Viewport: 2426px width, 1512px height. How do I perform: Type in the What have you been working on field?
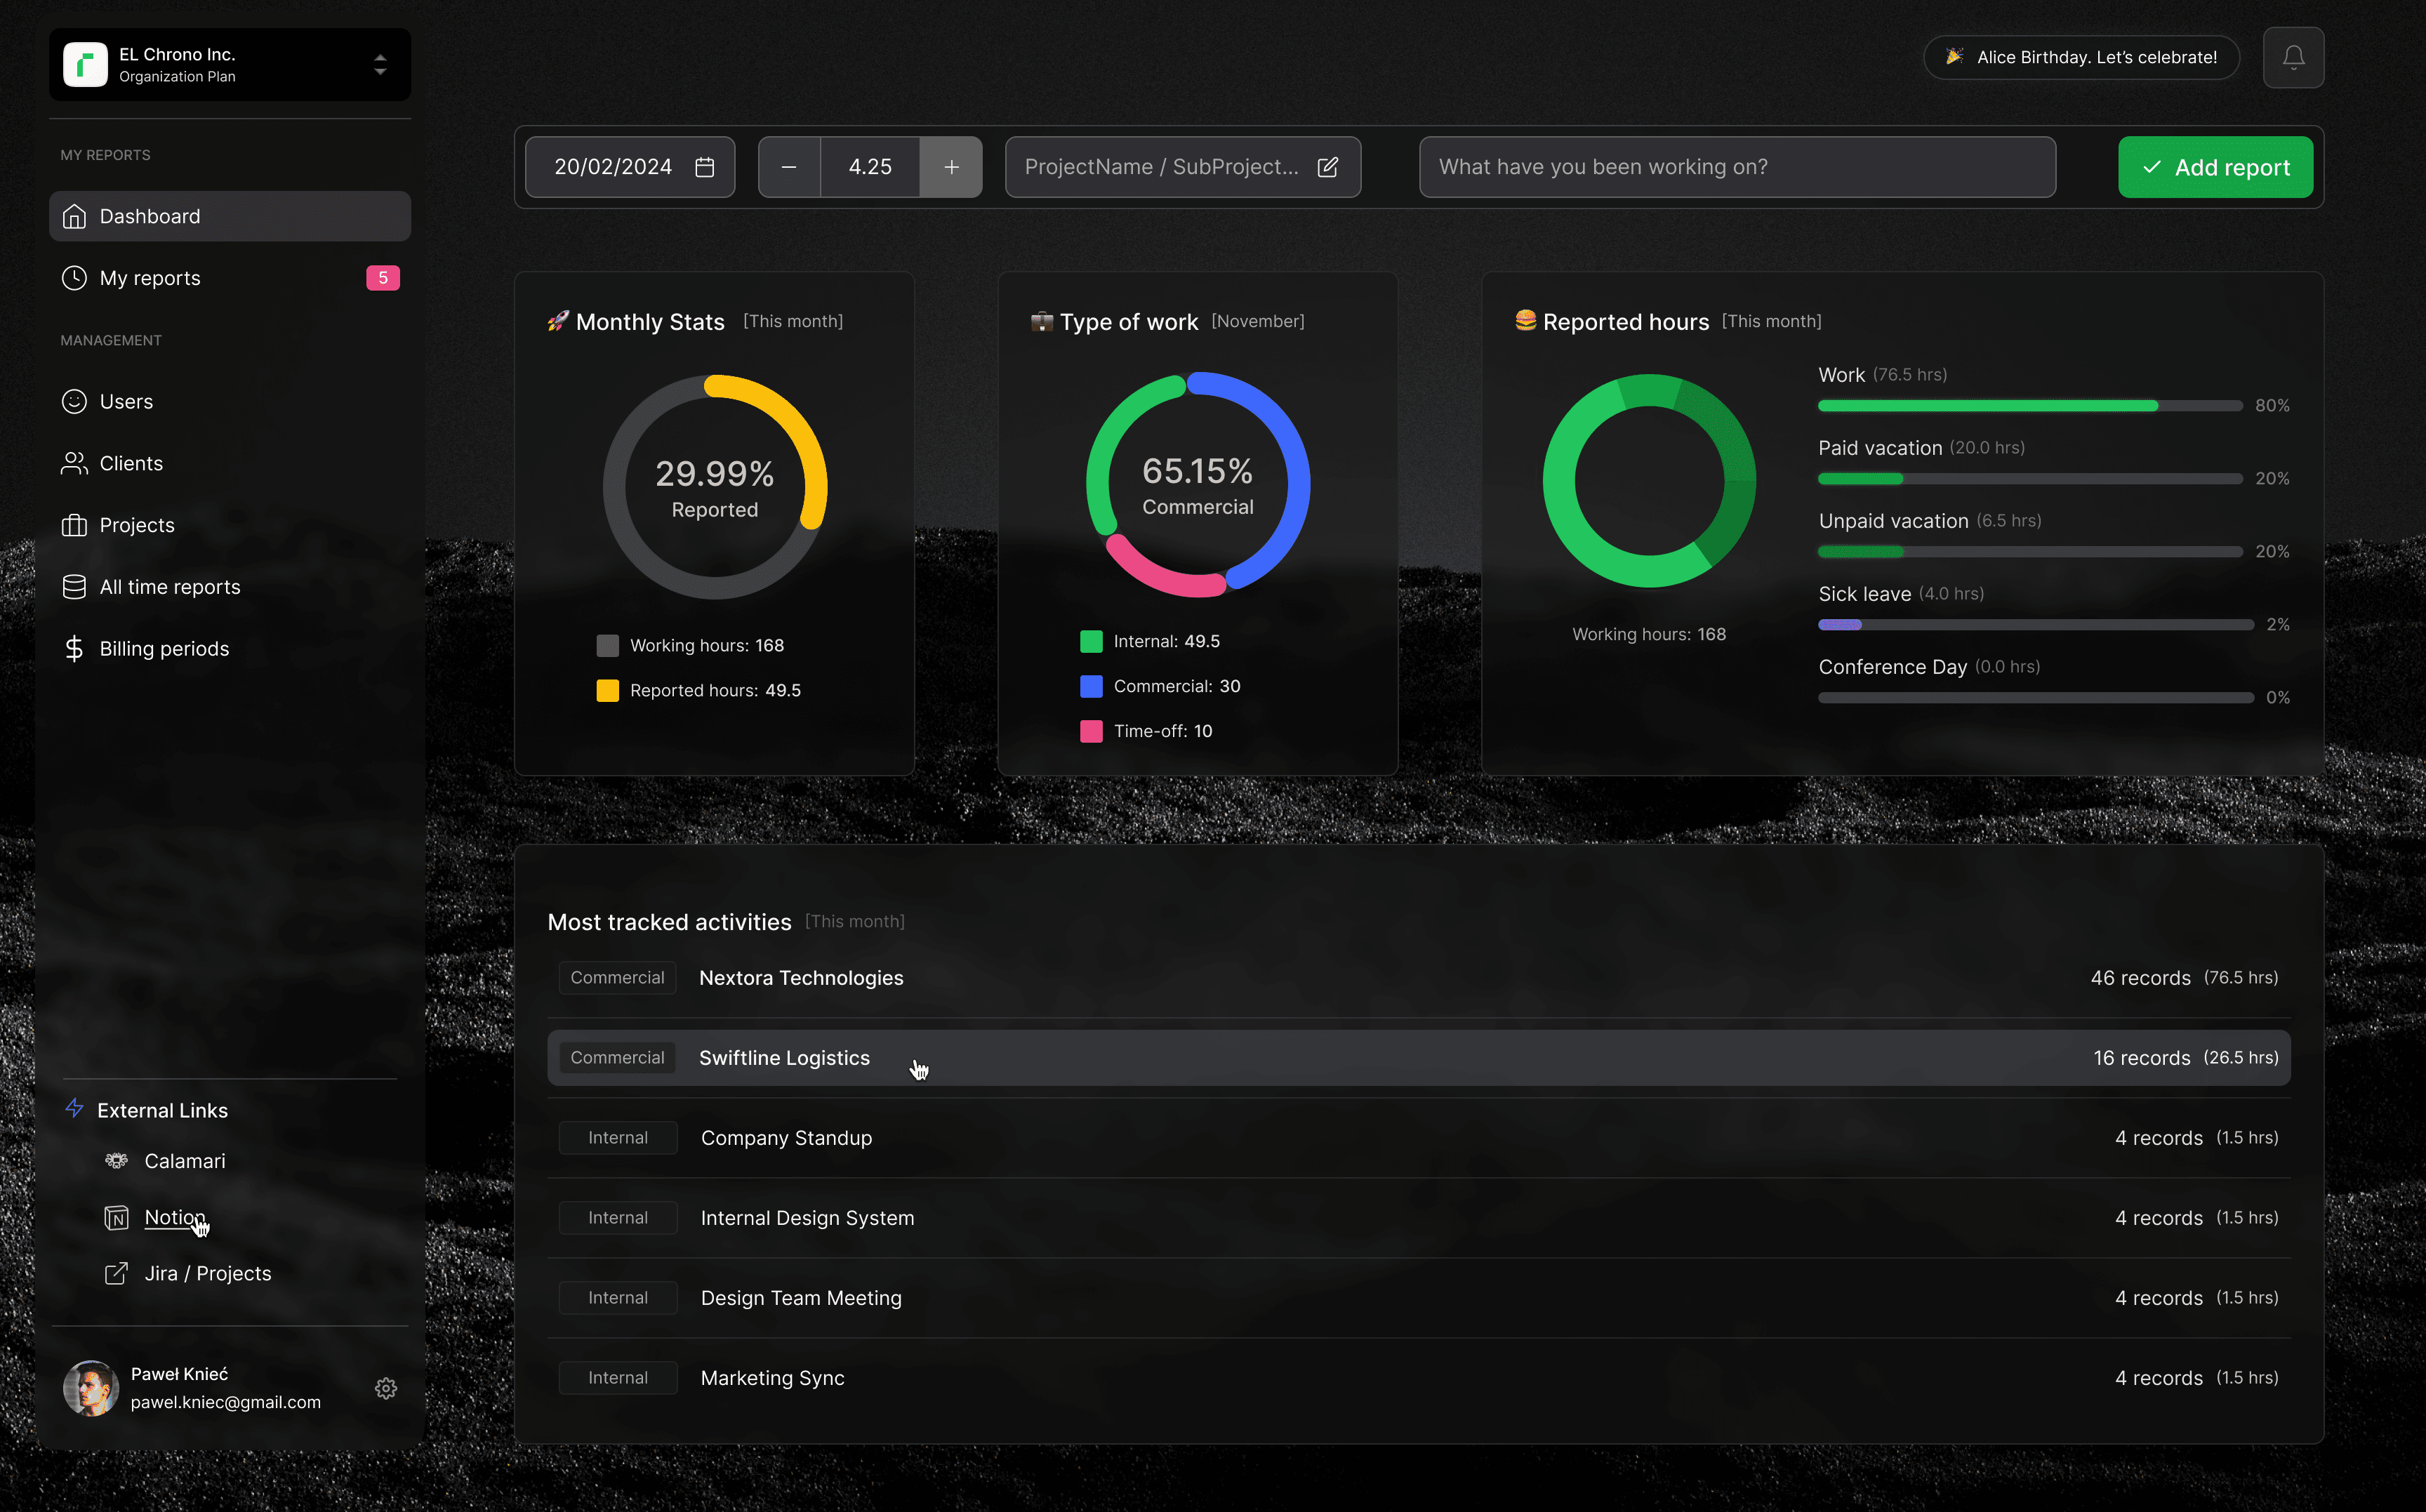point(1737,167)
